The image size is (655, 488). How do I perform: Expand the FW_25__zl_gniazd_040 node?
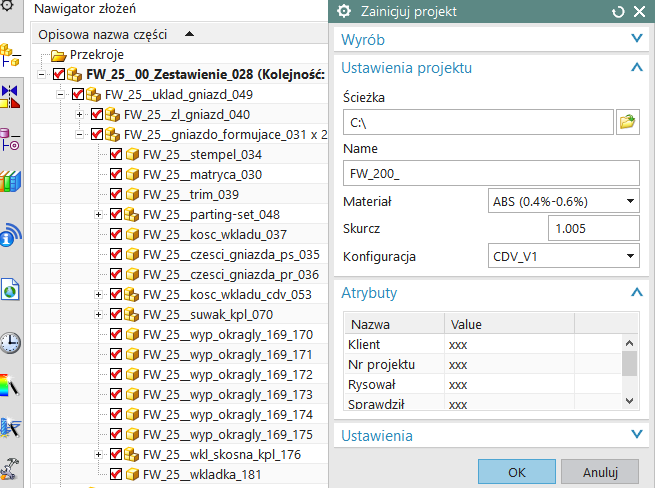point(79,114)
